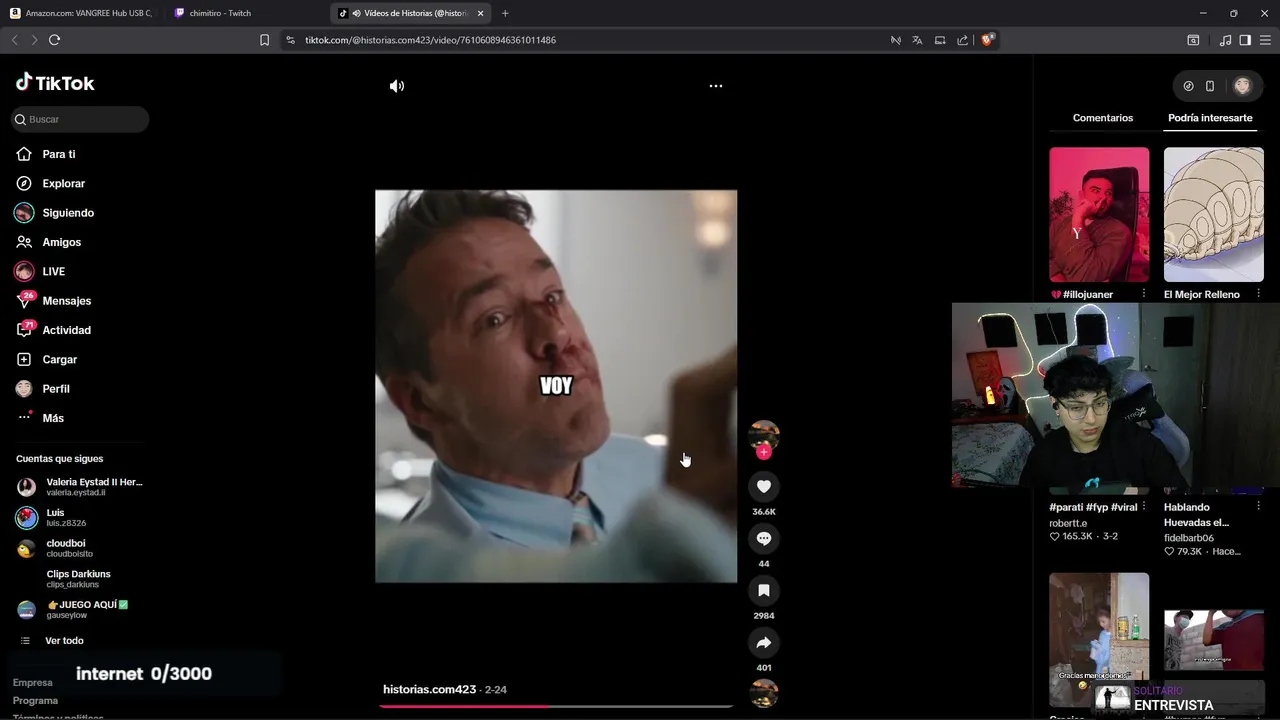1280x720 pixels.
Task: Click the TikTok logo
Action: 55,83
